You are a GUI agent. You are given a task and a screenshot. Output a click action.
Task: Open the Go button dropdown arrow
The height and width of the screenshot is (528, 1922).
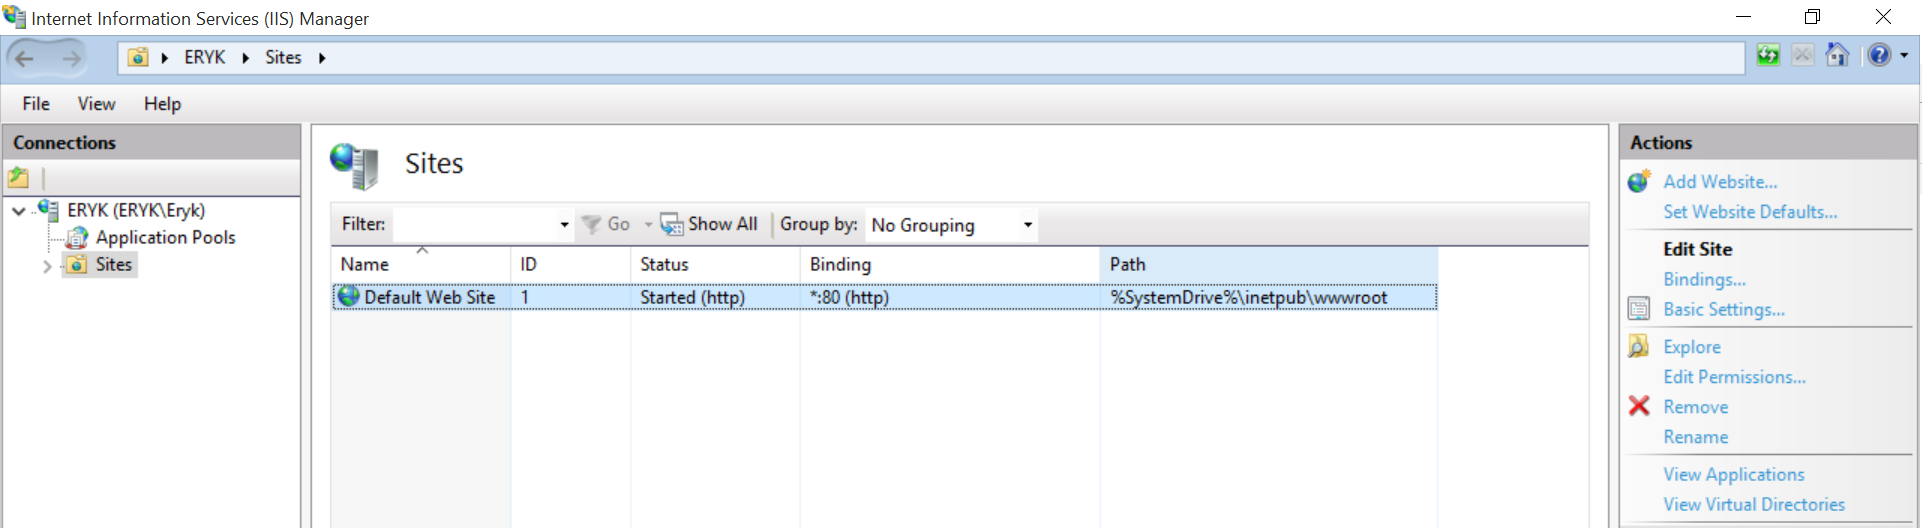point(648,225)
